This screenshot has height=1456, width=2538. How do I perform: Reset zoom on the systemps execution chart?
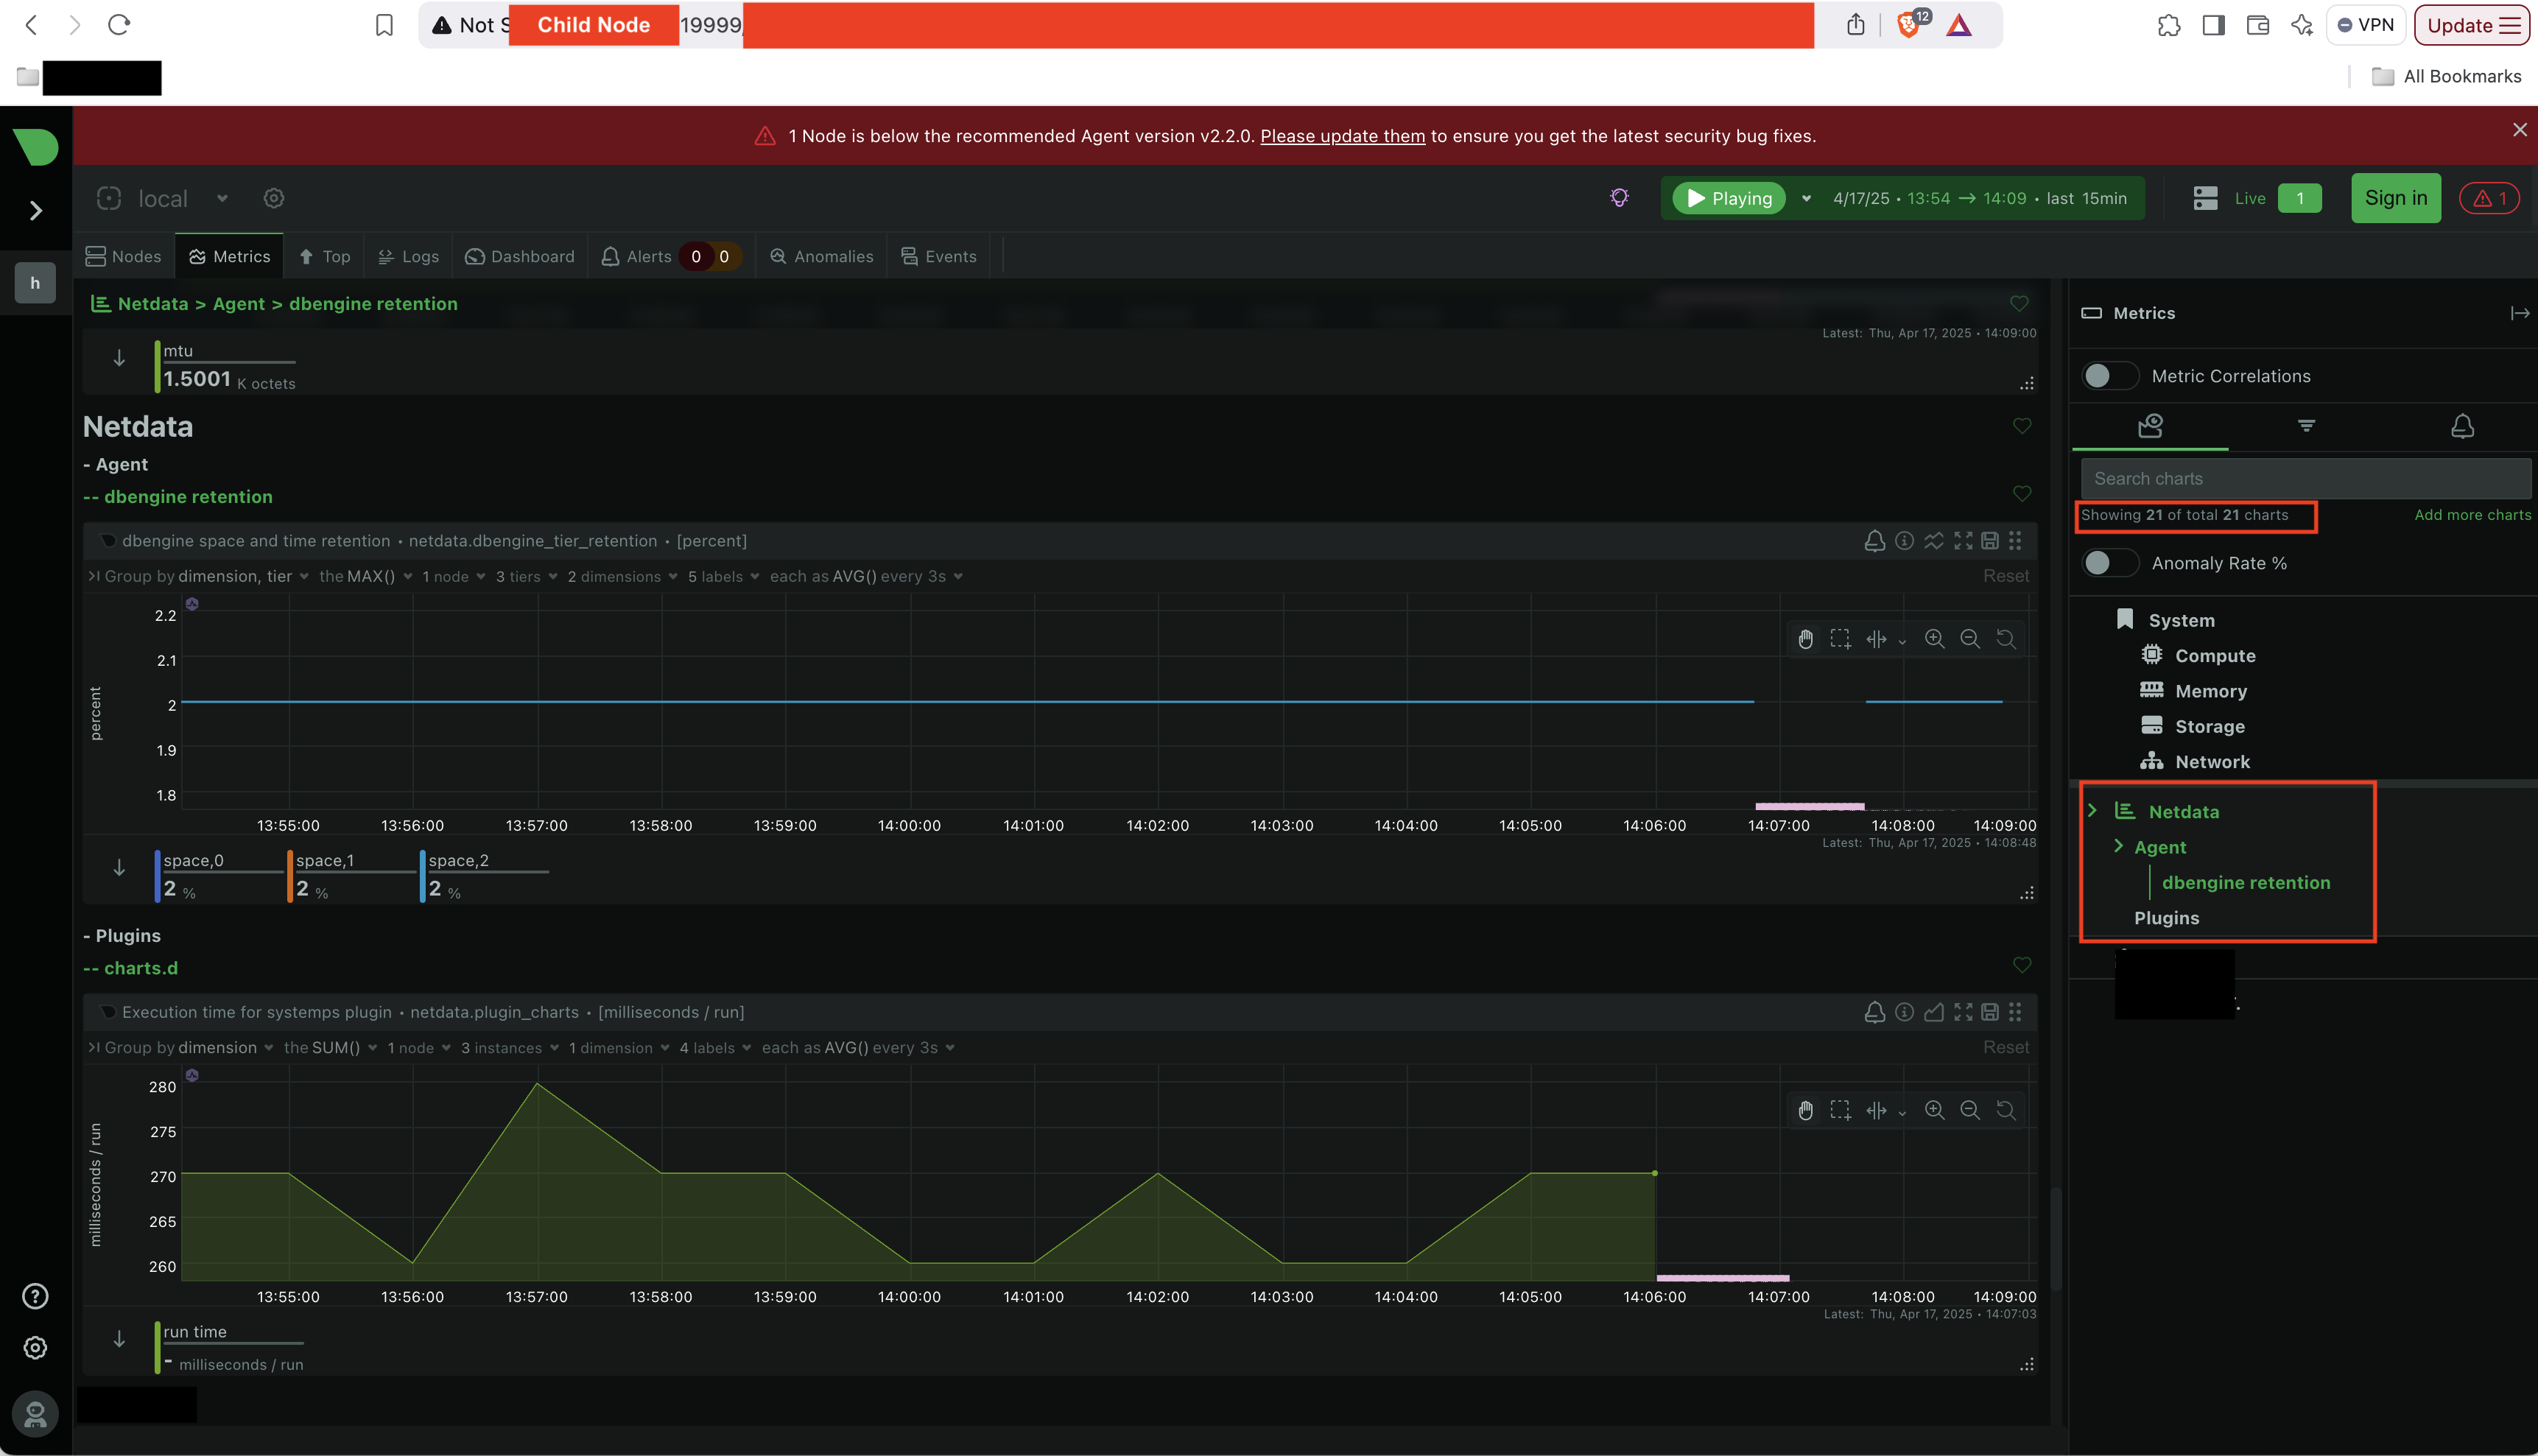tap(2005, 1110)
